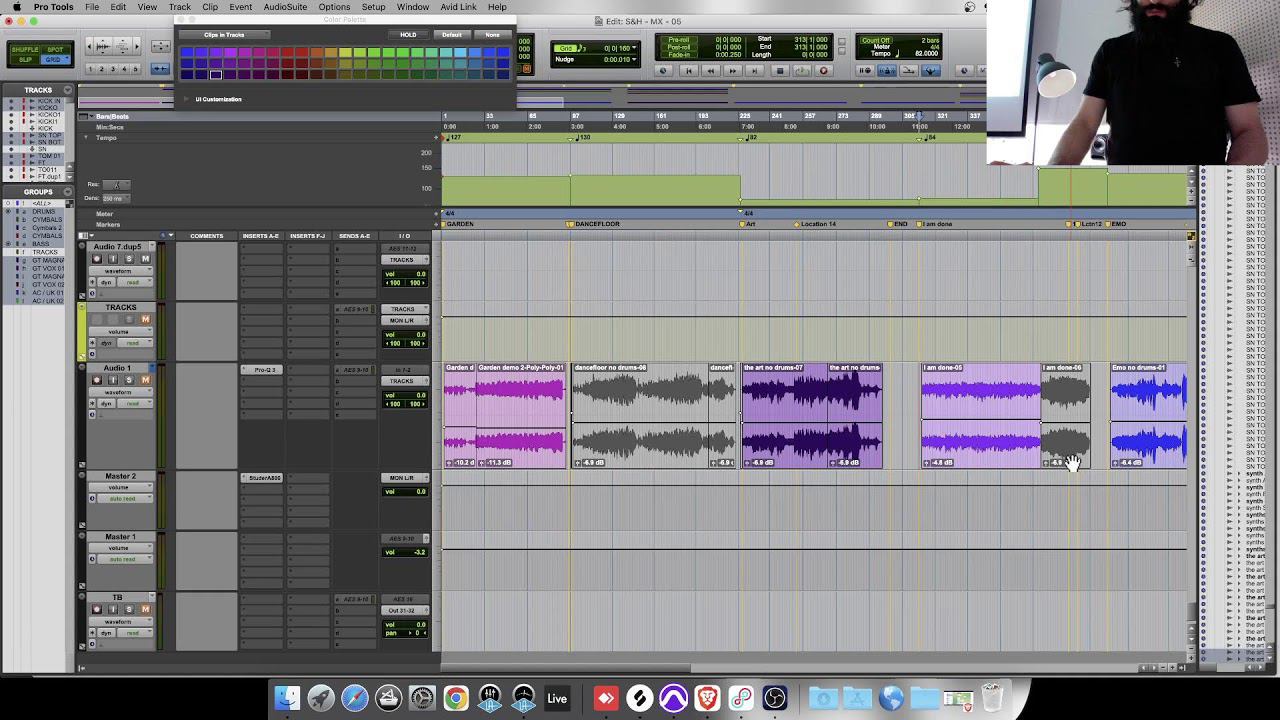Click HOLD in Color Palette
The width and height of the screenshot is (1280, 720).
408,35
